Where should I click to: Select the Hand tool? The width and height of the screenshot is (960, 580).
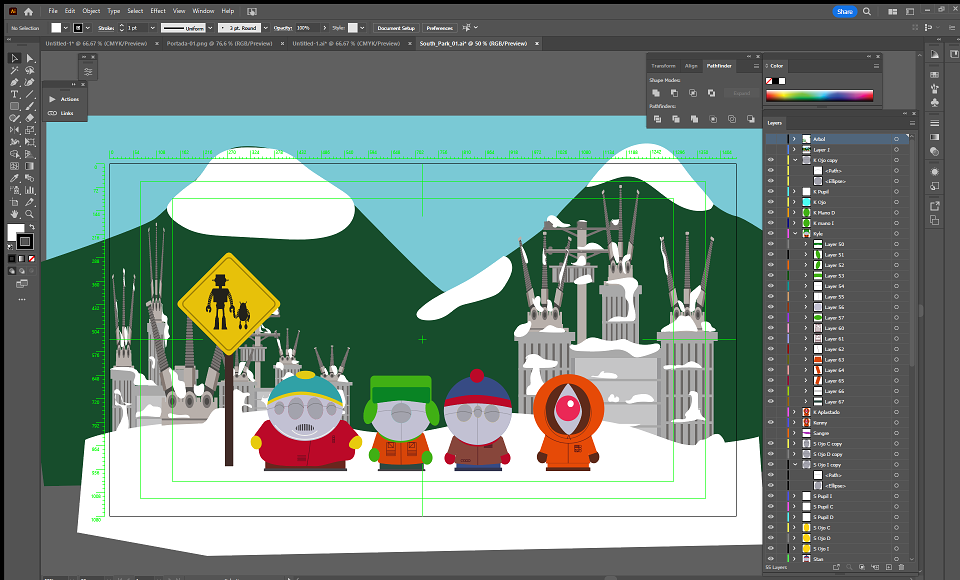pos(15,214)
